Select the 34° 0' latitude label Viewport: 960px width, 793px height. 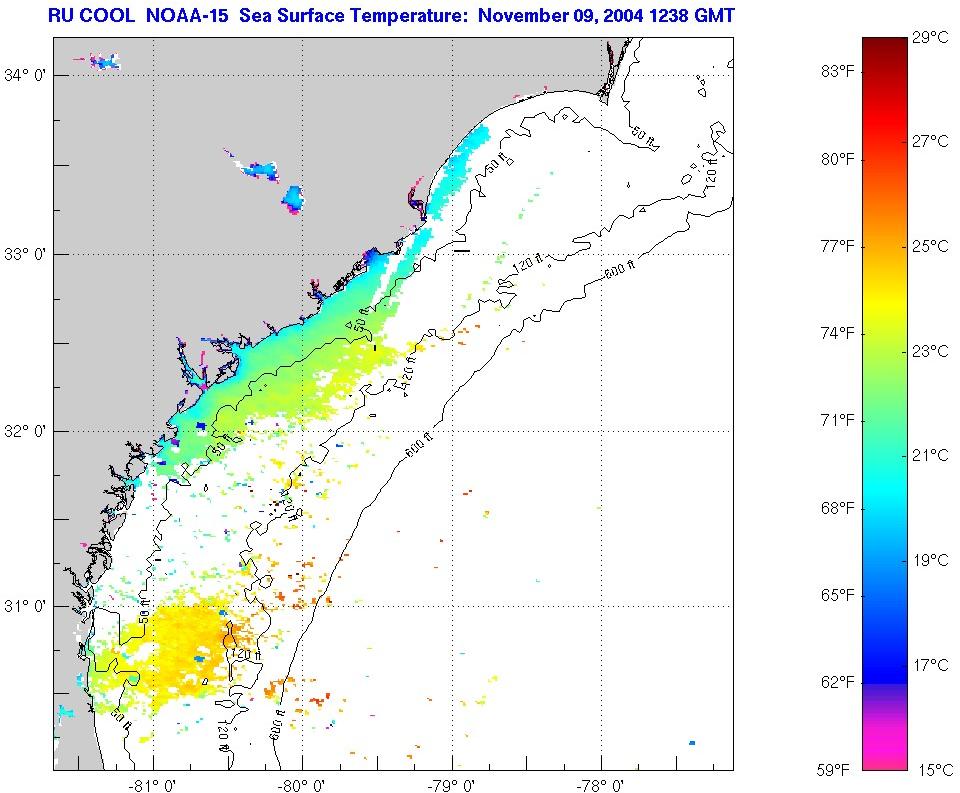[26, 75]
